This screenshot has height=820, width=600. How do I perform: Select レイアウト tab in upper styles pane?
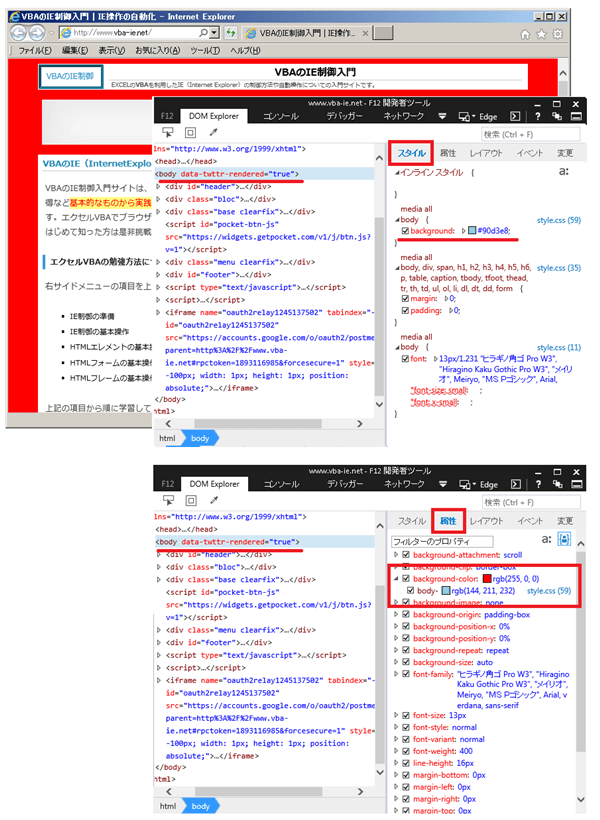(485, 153)
